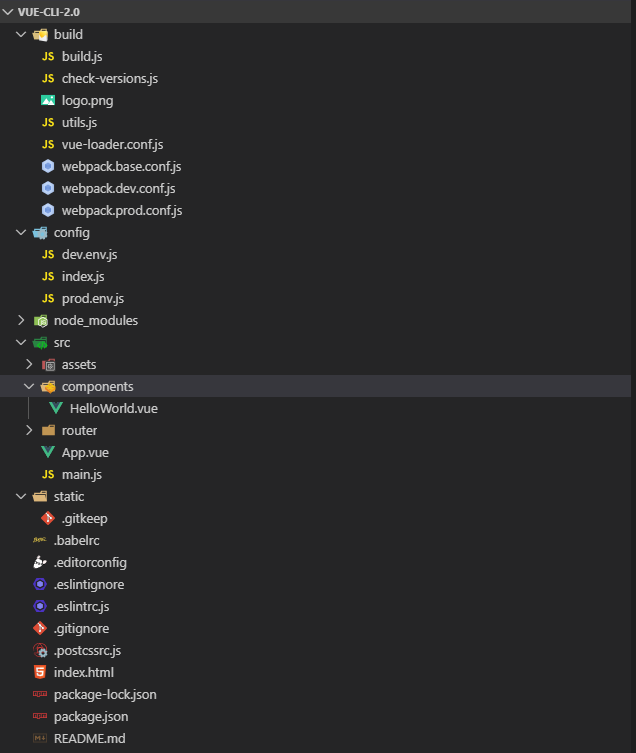The width and height of the screenshot is (636, 753).
Task: Click the HTML5 icon beside index.html
Action: [40, 673]
